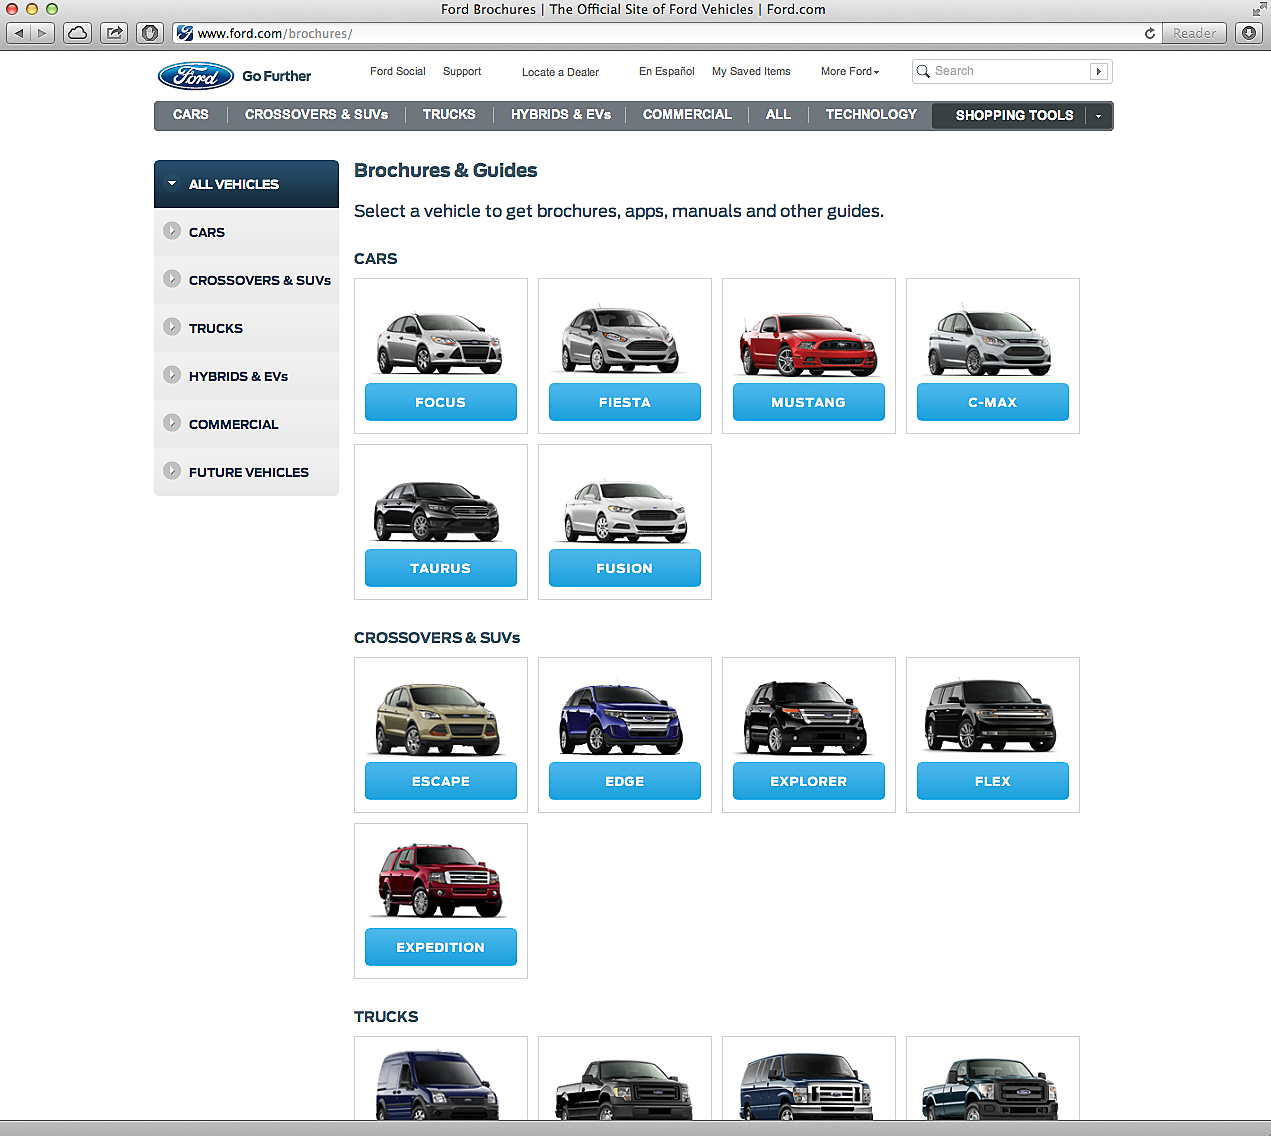Click the ESCAPE button
This screenshot has height=1136, width=1271.
[x=441, y=781]
